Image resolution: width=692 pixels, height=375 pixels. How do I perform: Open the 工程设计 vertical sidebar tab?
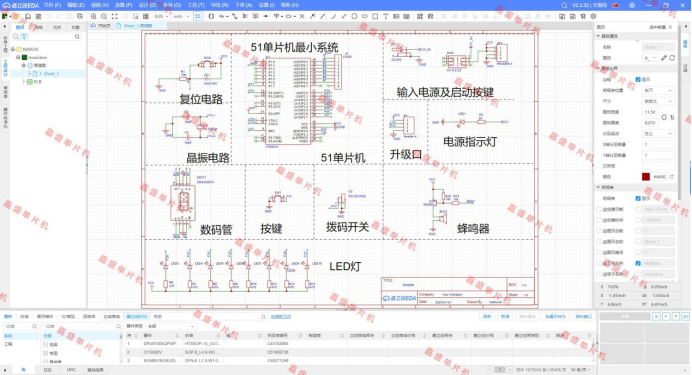[x=5, y=67]
